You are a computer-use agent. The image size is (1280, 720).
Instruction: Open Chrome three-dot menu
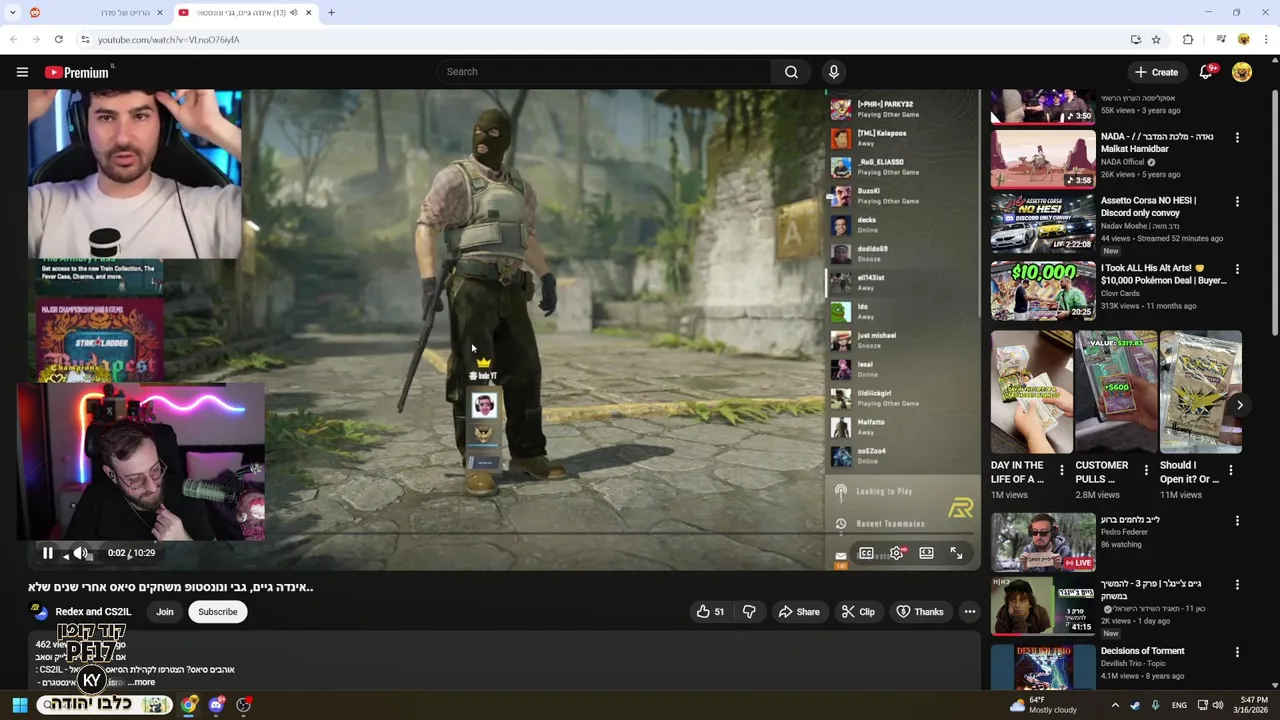pos(1267,40)
